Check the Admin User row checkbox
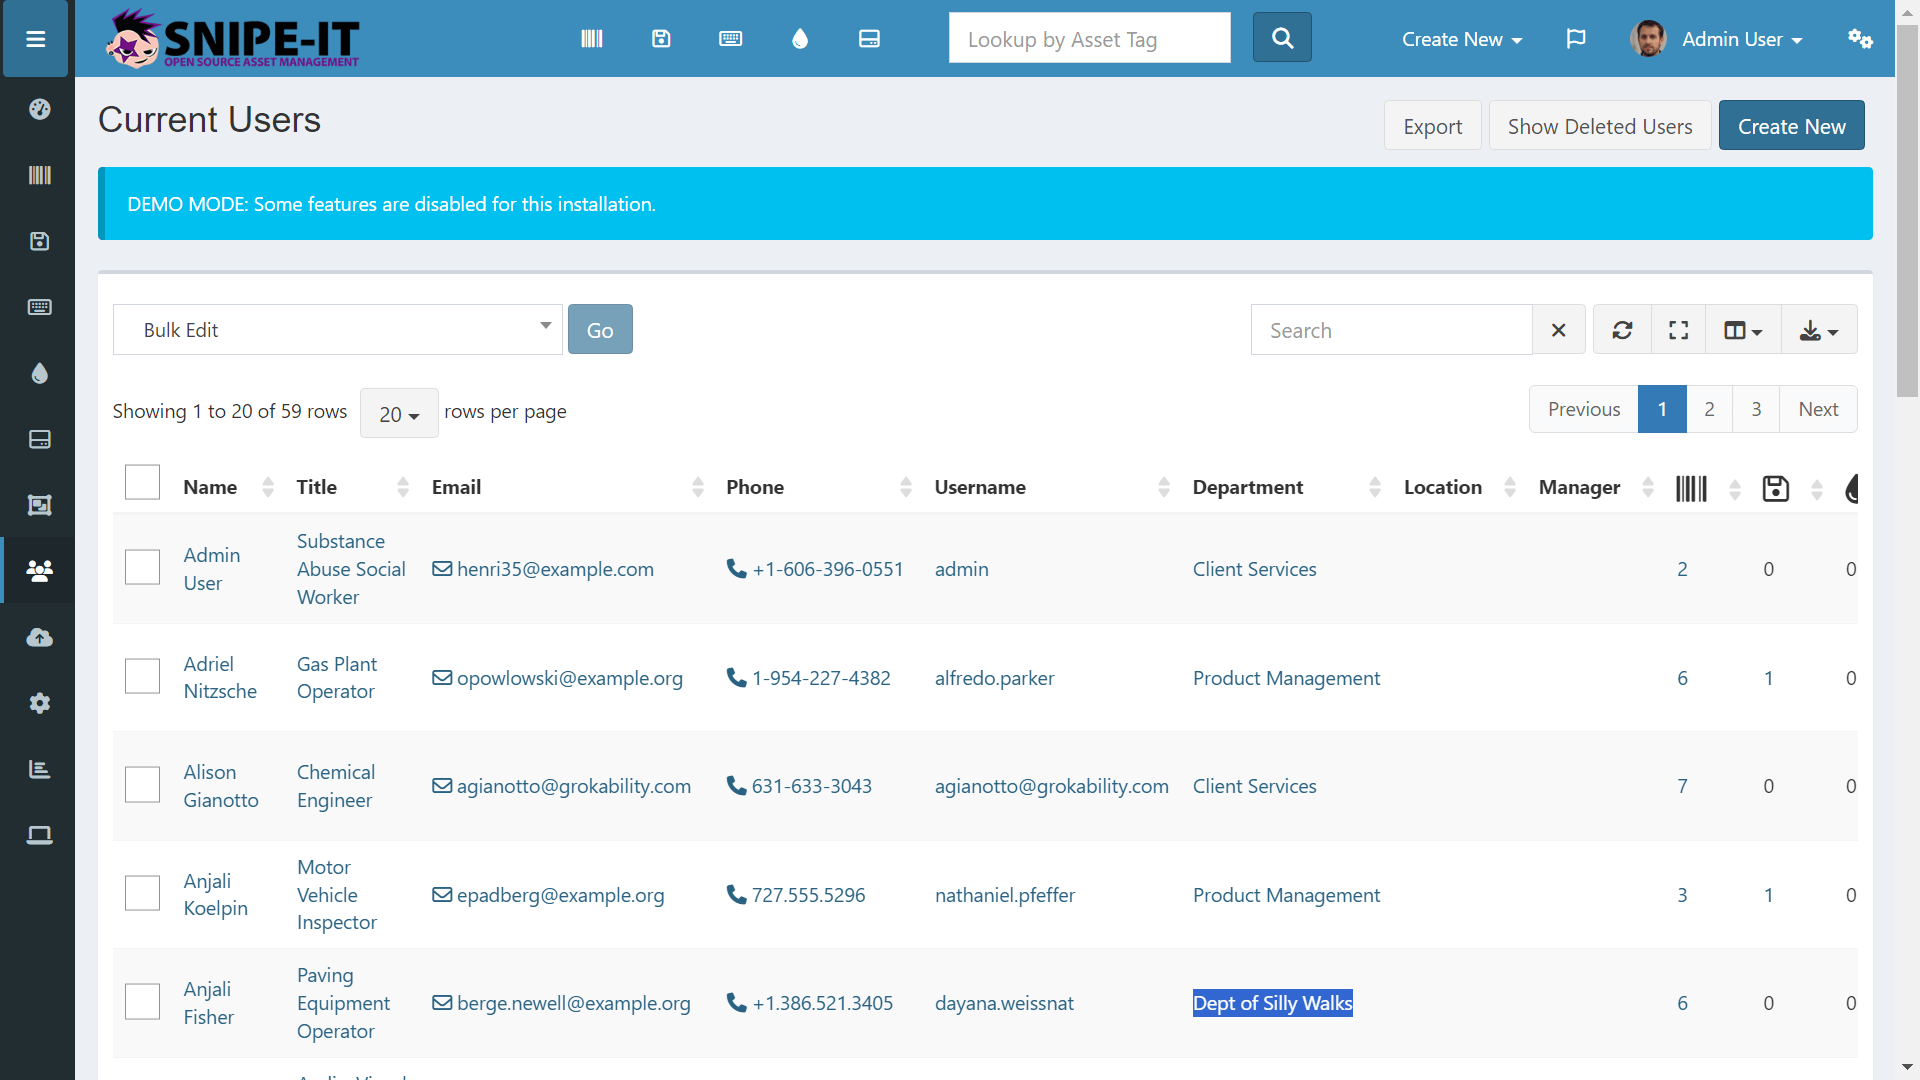 (x=142, y=567)
